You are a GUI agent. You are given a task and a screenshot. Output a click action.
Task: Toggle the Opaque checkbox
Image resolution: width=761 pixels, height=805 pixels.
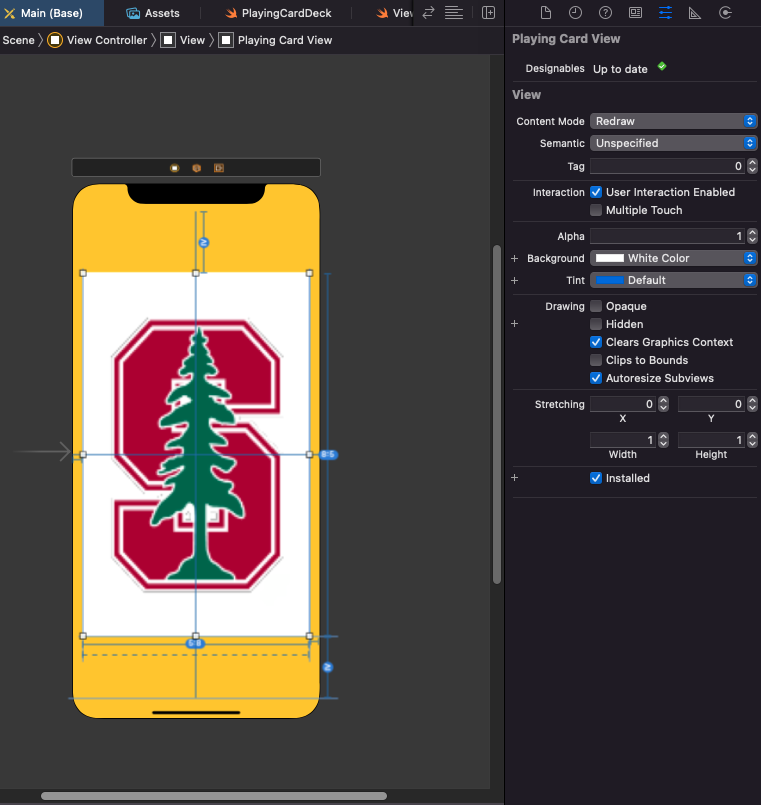pyautogui.click(x=596, y=306)
